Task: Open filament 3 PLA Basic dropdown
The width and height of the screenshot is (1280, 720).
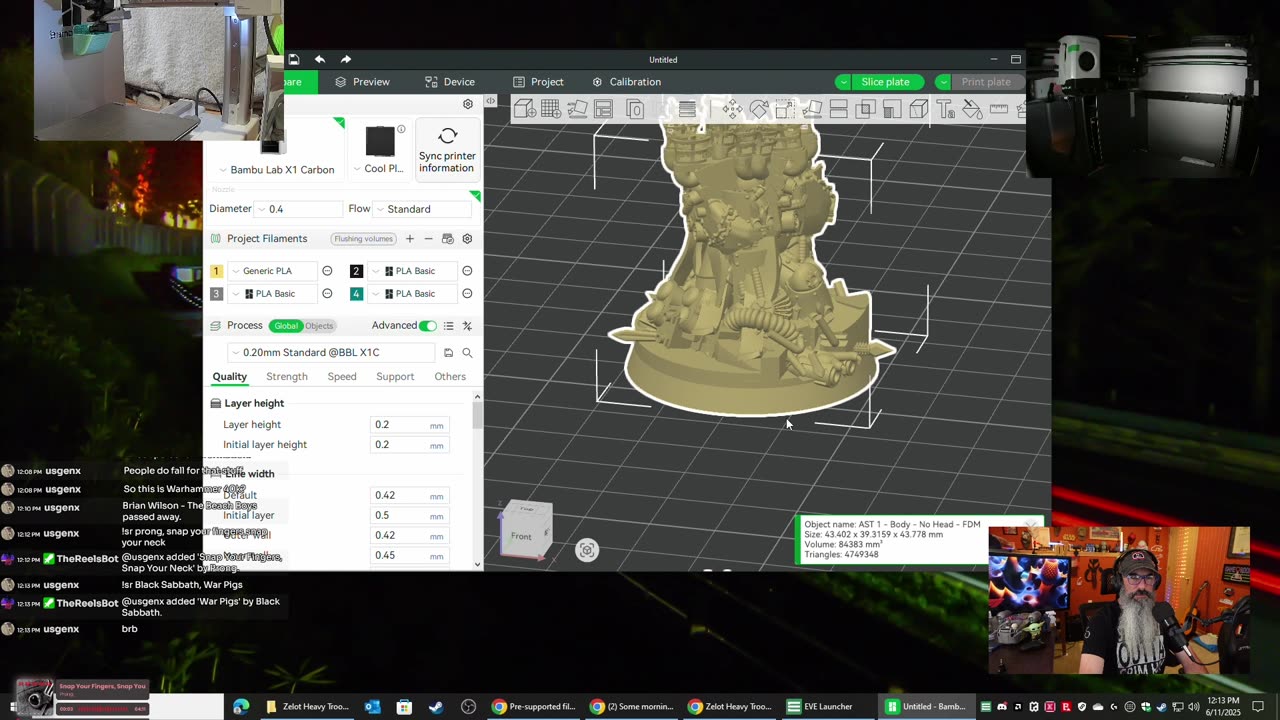Action: 273,294
